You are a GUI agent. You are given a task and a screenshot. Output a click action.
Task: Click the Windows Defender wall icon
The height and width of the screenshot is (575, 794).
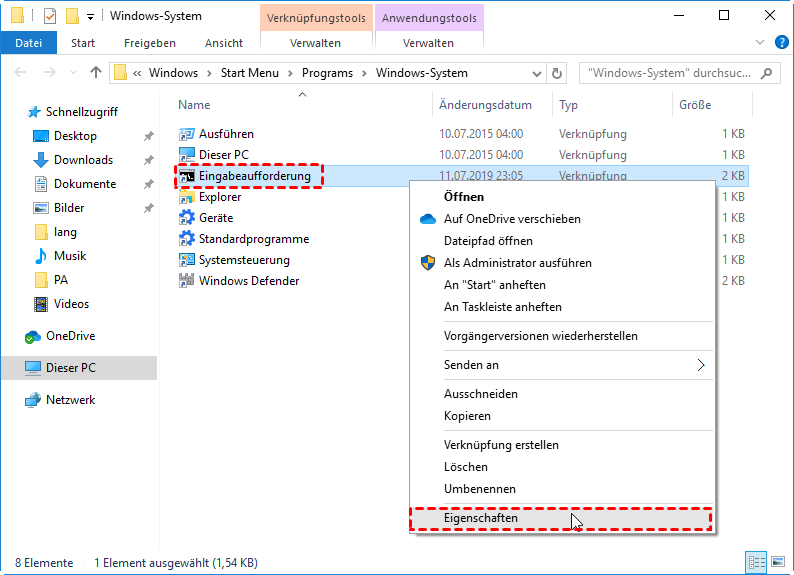coord(186,281)
